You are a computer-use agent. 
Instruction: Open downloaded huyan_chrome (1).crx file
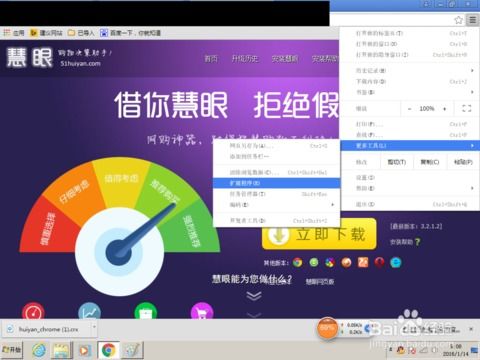tap(46, 329)
